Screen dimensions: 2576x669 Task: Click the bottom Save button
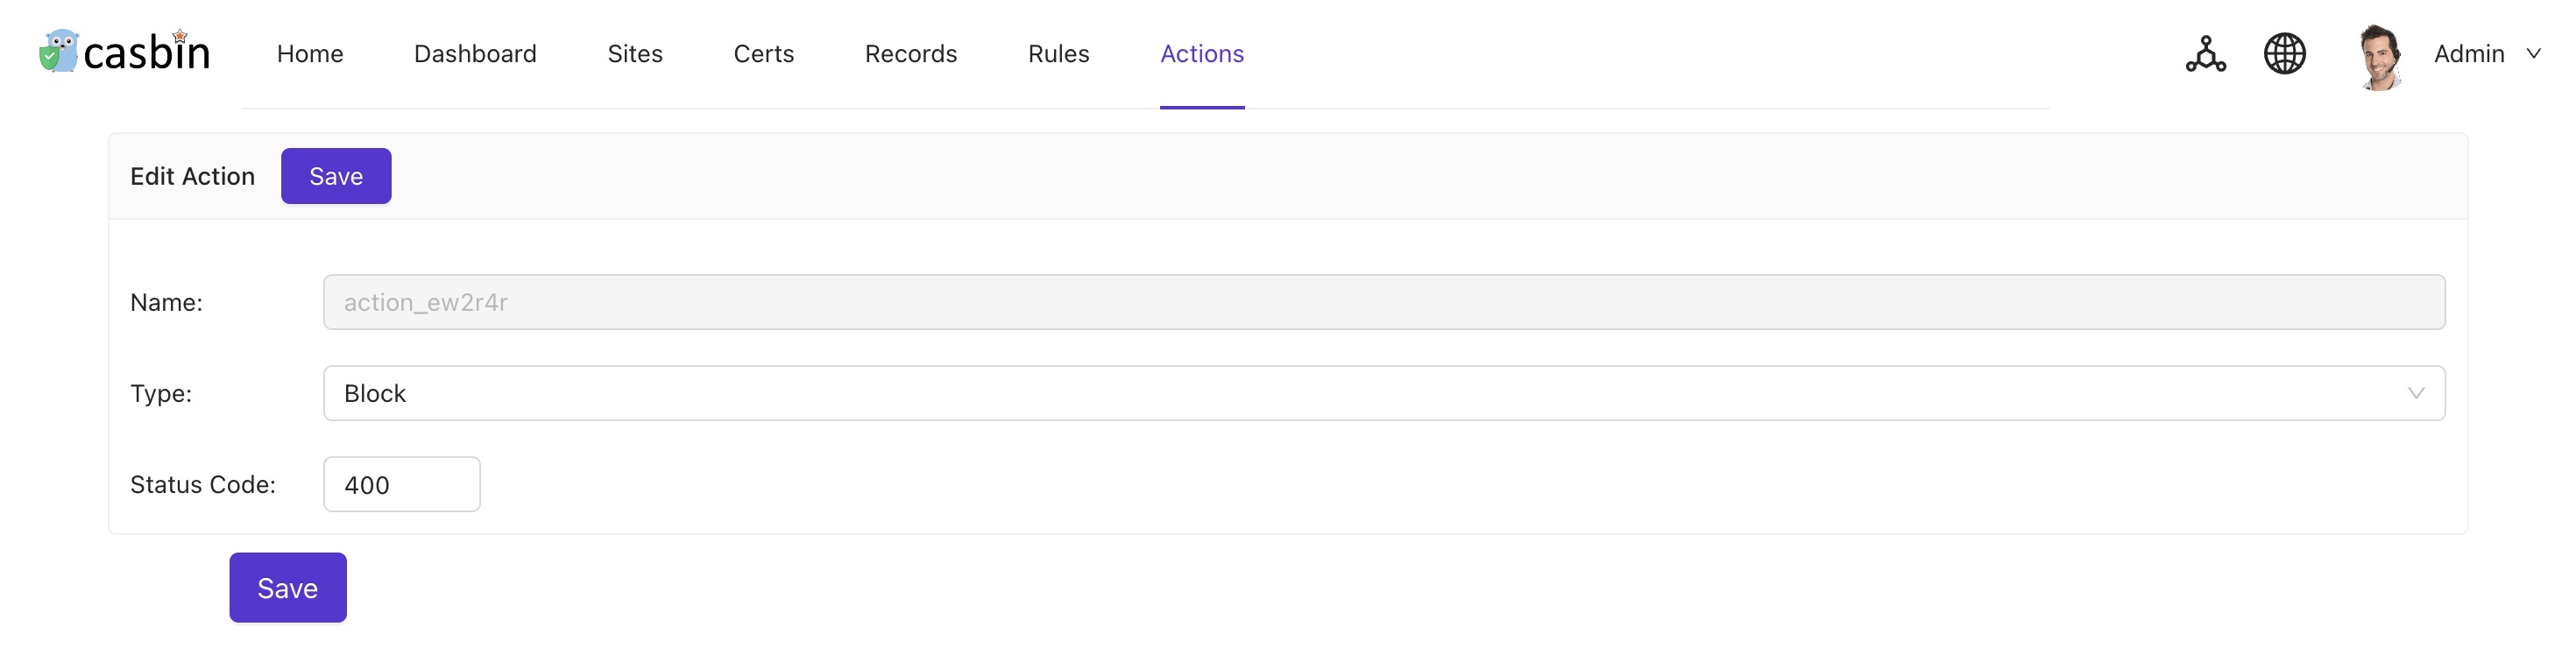pos(287,587)
